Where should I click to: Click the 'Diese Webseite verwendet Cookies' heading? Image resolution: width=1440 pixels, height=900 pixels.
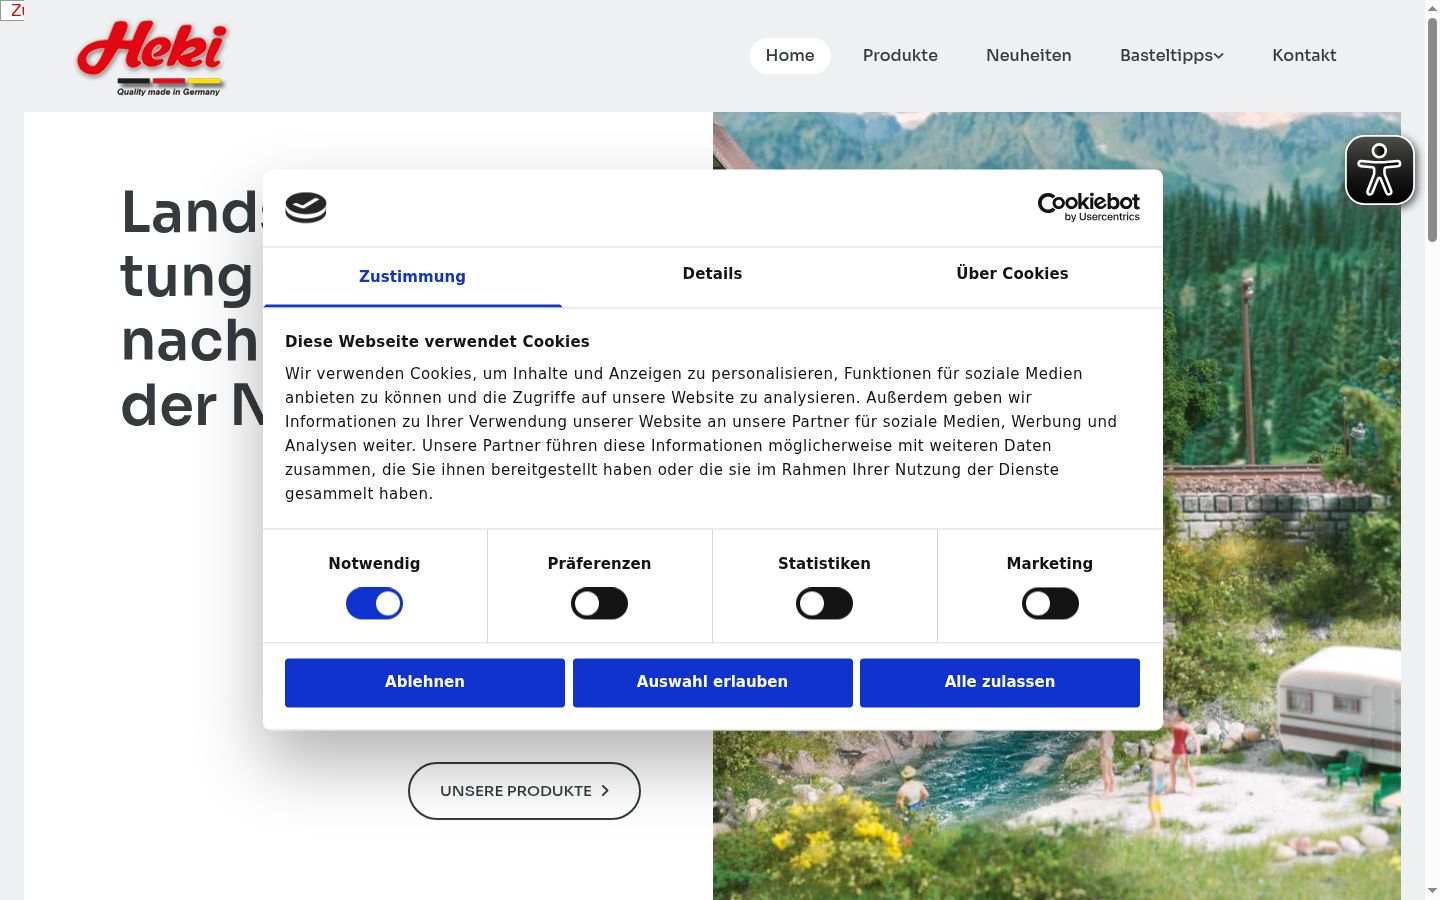[437, 341]
